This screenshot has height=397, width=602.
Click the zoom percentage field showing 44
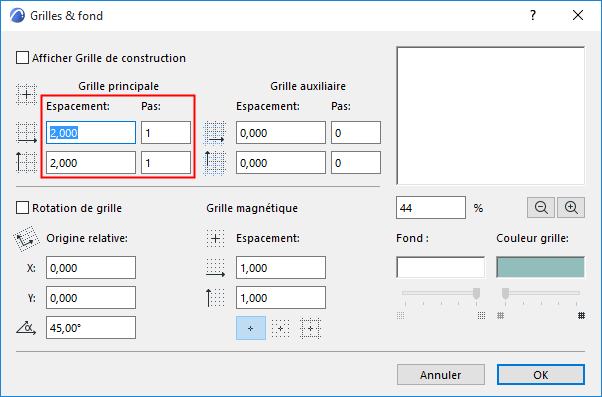(x=431, y=208)
